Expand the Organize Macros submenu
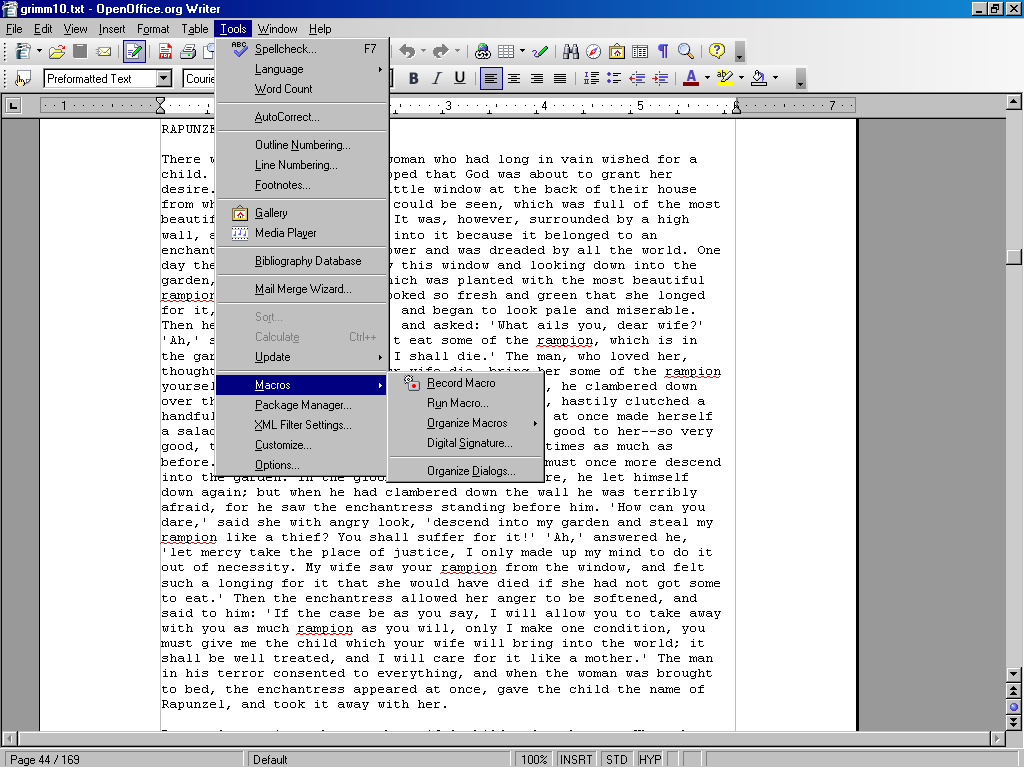 [x=466, y=423]
